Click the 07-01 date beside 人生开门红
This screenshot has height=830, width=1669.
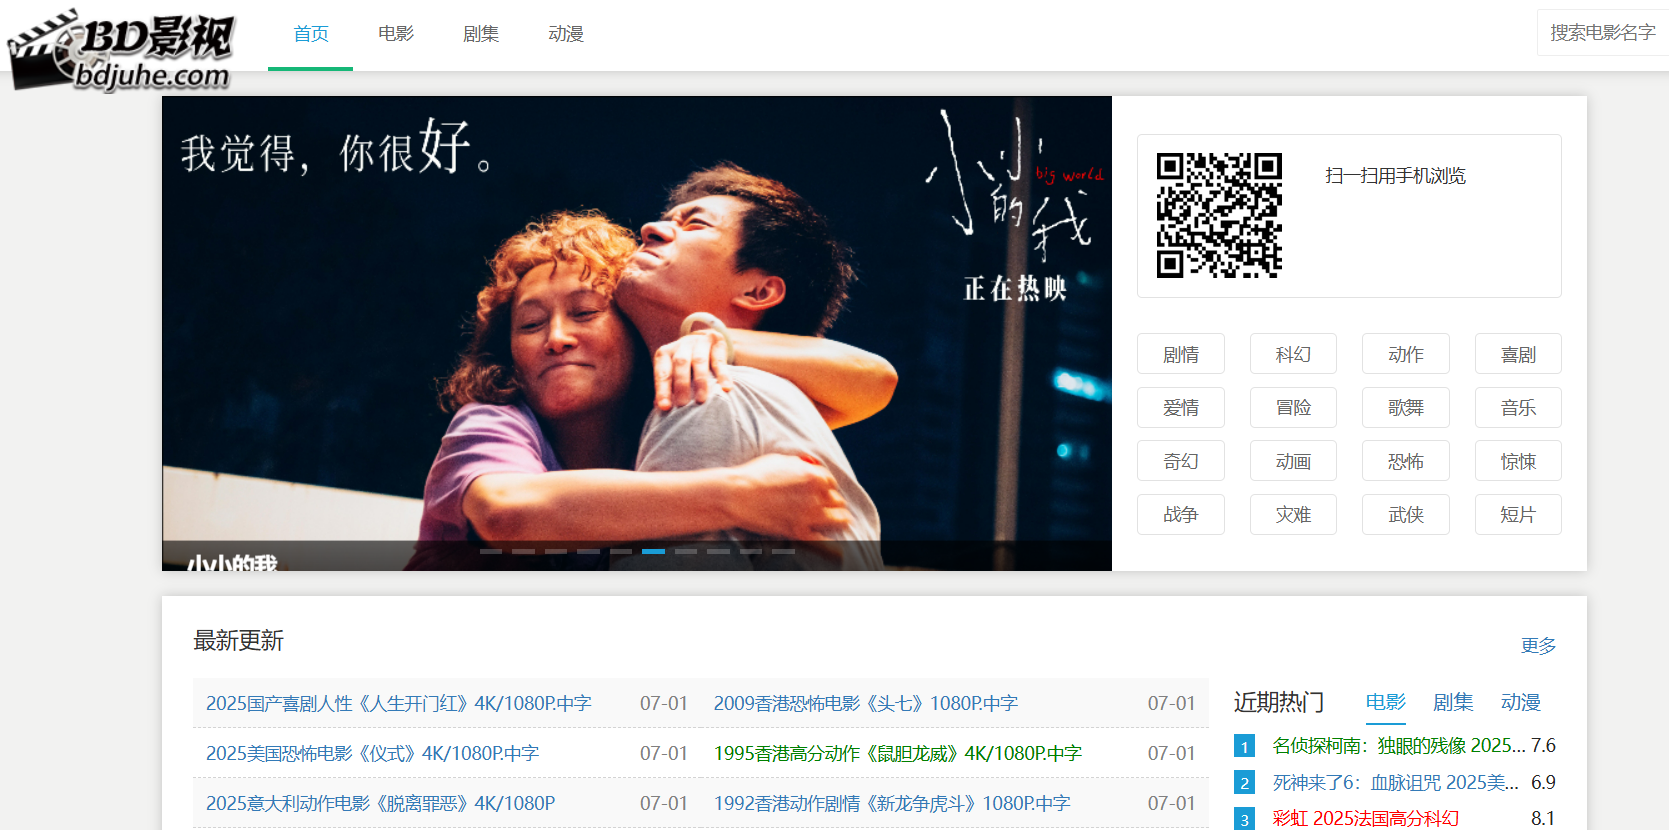(x=664, y=703)
